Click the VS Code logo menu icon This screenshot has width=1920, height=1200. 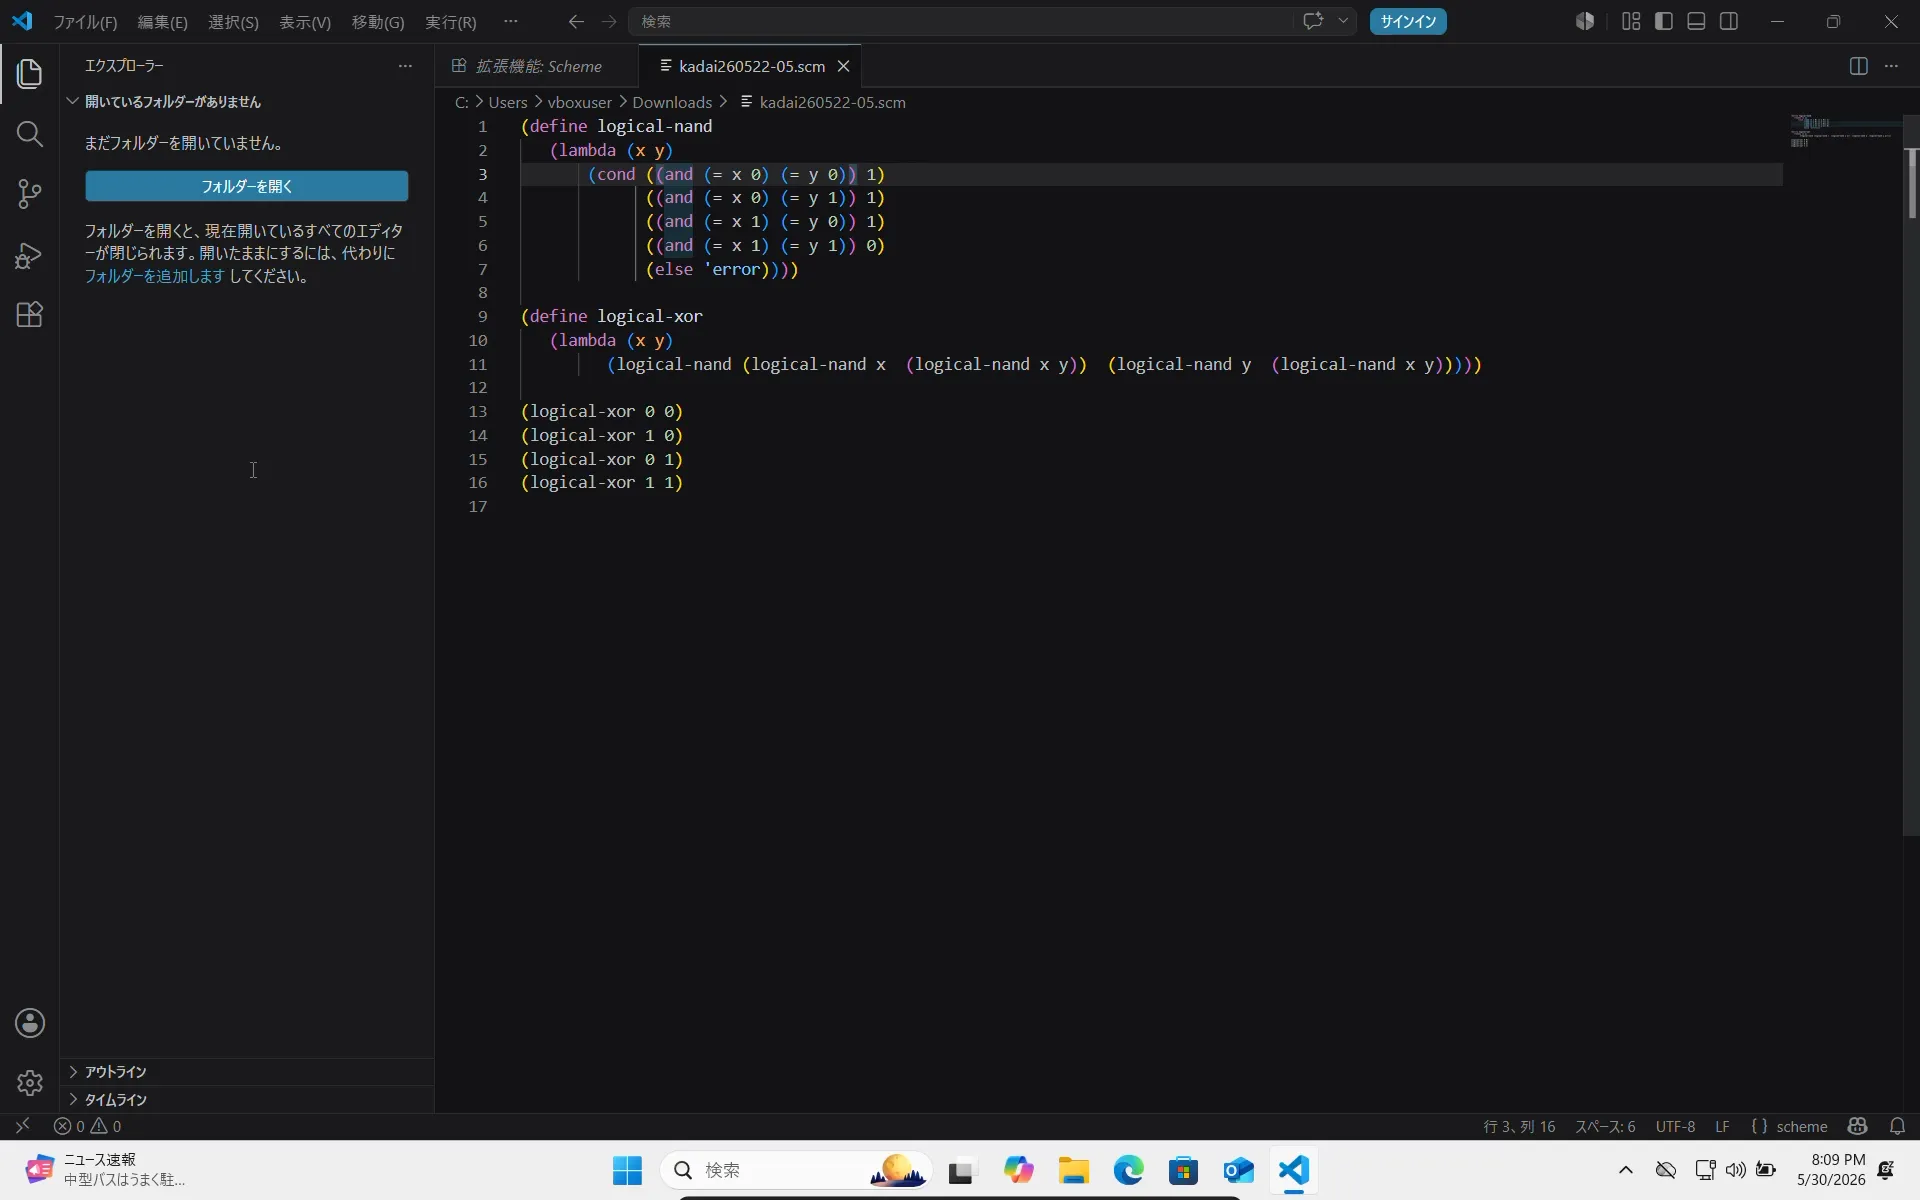22,21
